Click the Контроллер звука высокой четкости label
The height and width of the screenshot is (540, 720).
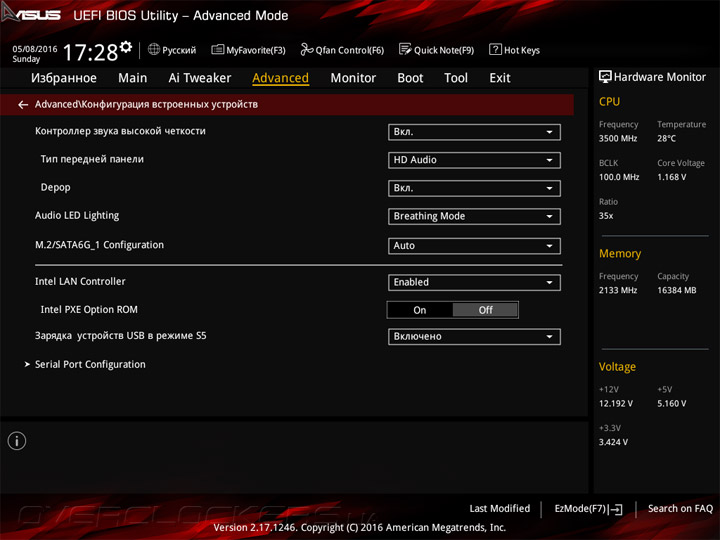(x=120, y=131)
